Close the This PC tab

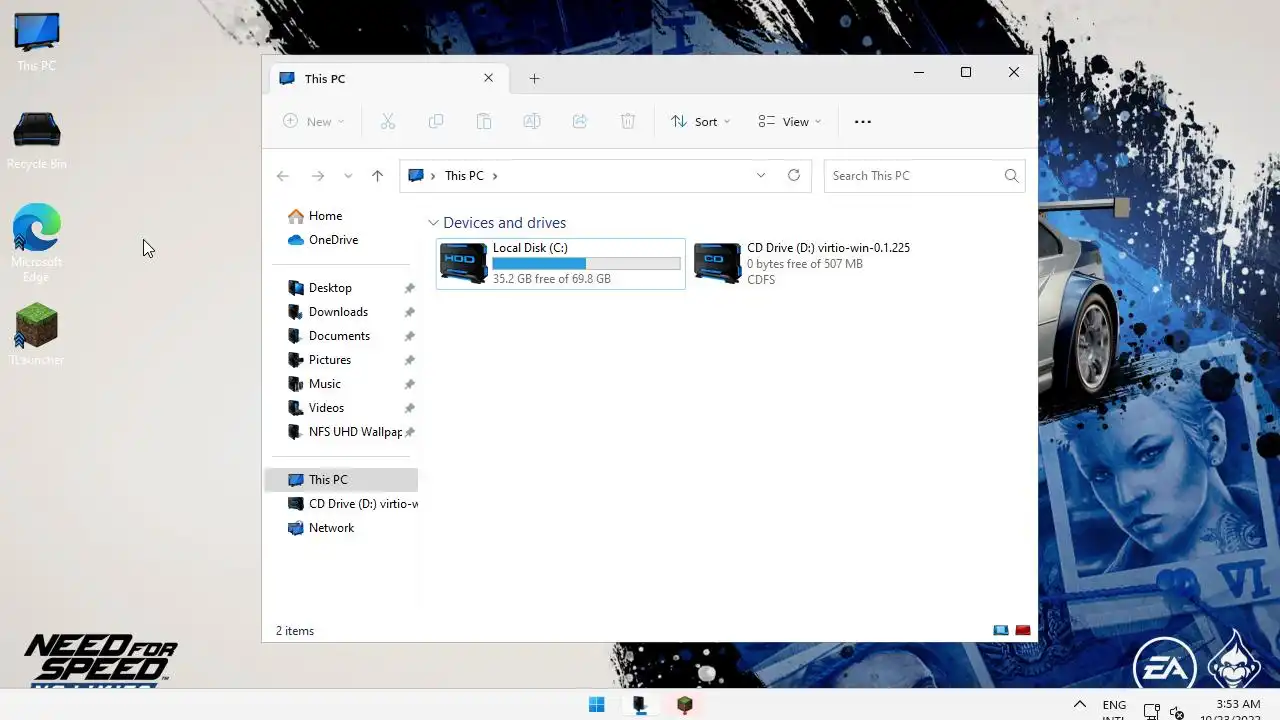[x=489, y=78]
